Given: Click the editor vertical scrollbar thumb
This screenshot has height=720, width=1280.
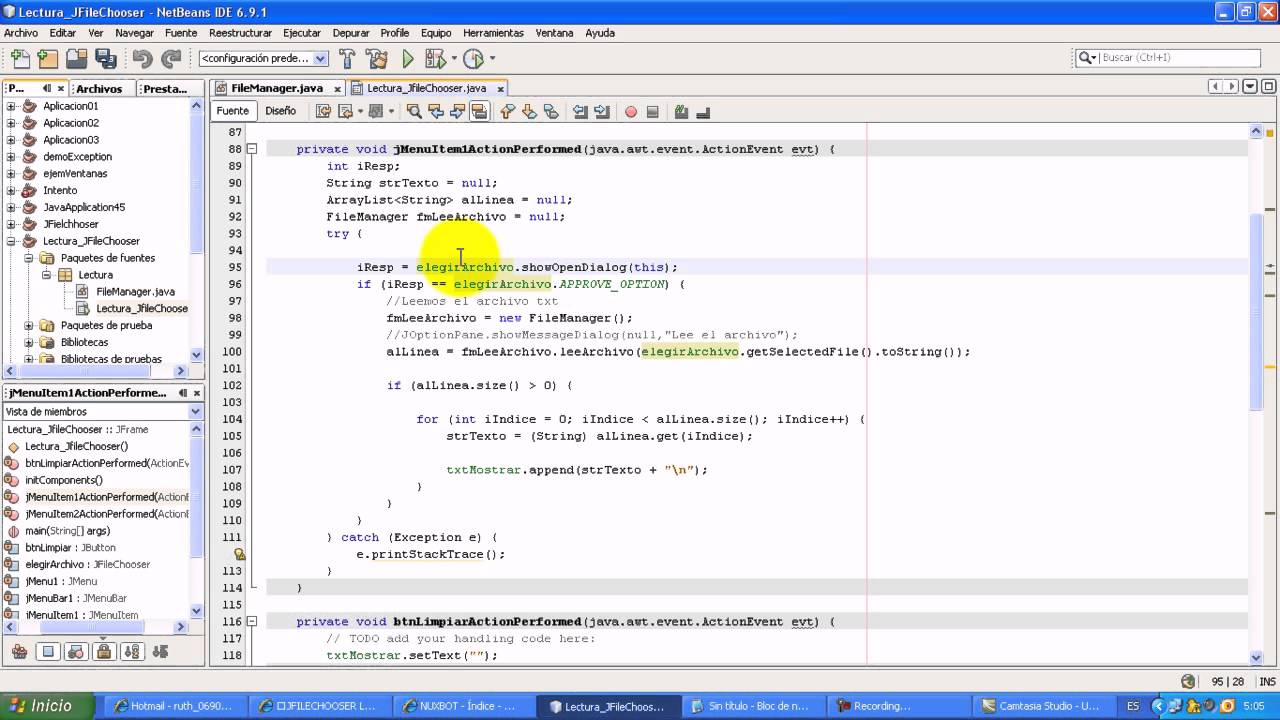Looking at the screenshot, I should coord(1256,310).
